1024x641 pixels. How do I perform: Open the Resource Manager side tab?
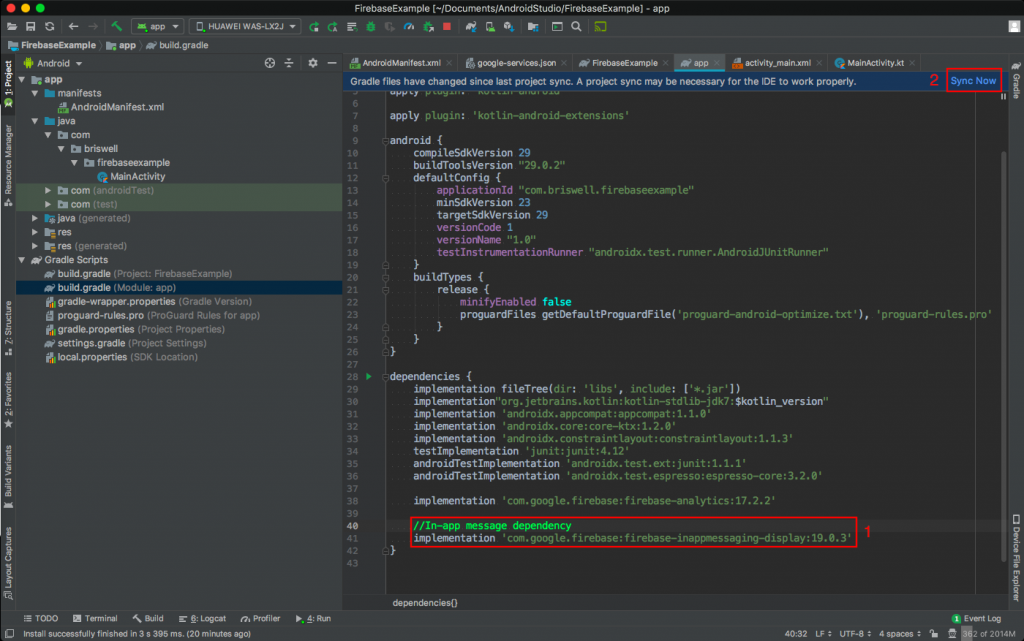[8, 166]
